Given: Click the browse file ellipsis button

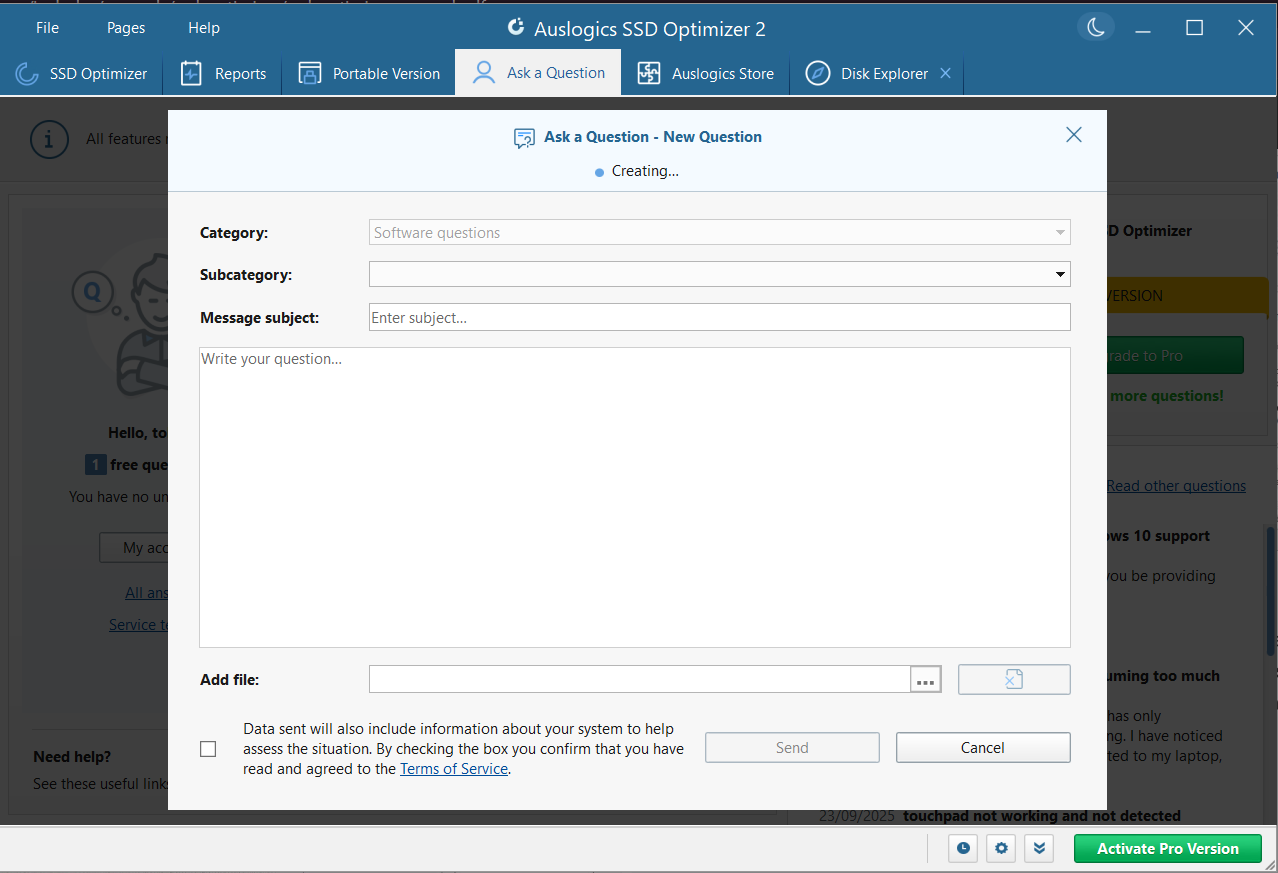Looking at the screenshot, I should tap(925, 680).
